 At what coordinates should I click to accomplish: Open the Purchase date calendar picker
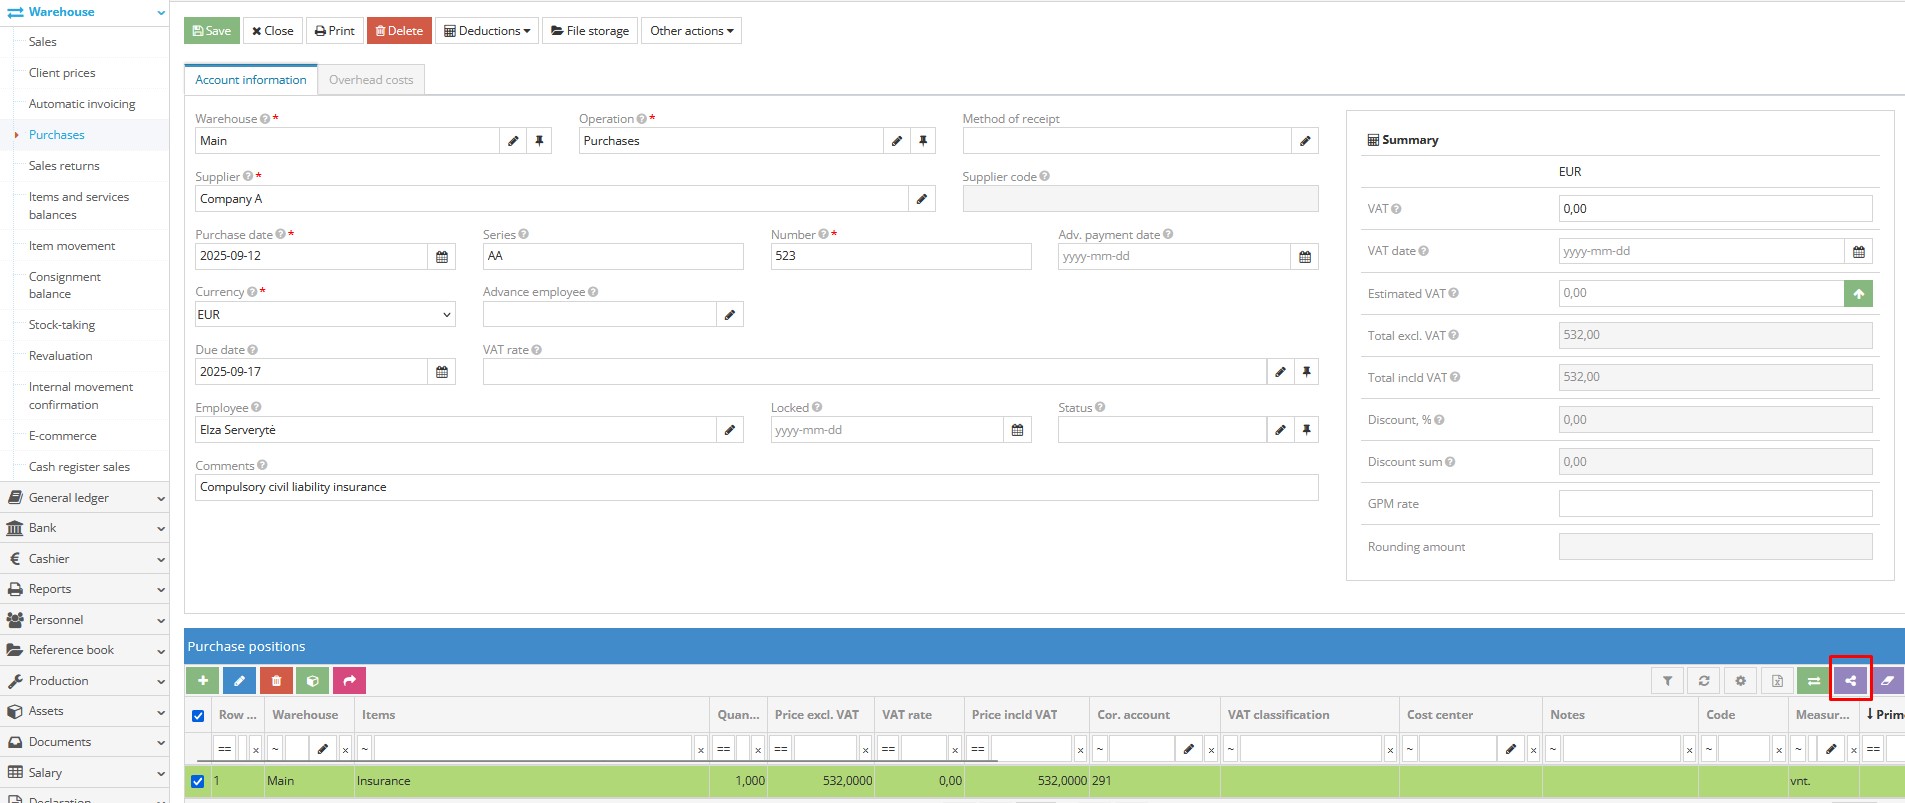pos(442,257)
